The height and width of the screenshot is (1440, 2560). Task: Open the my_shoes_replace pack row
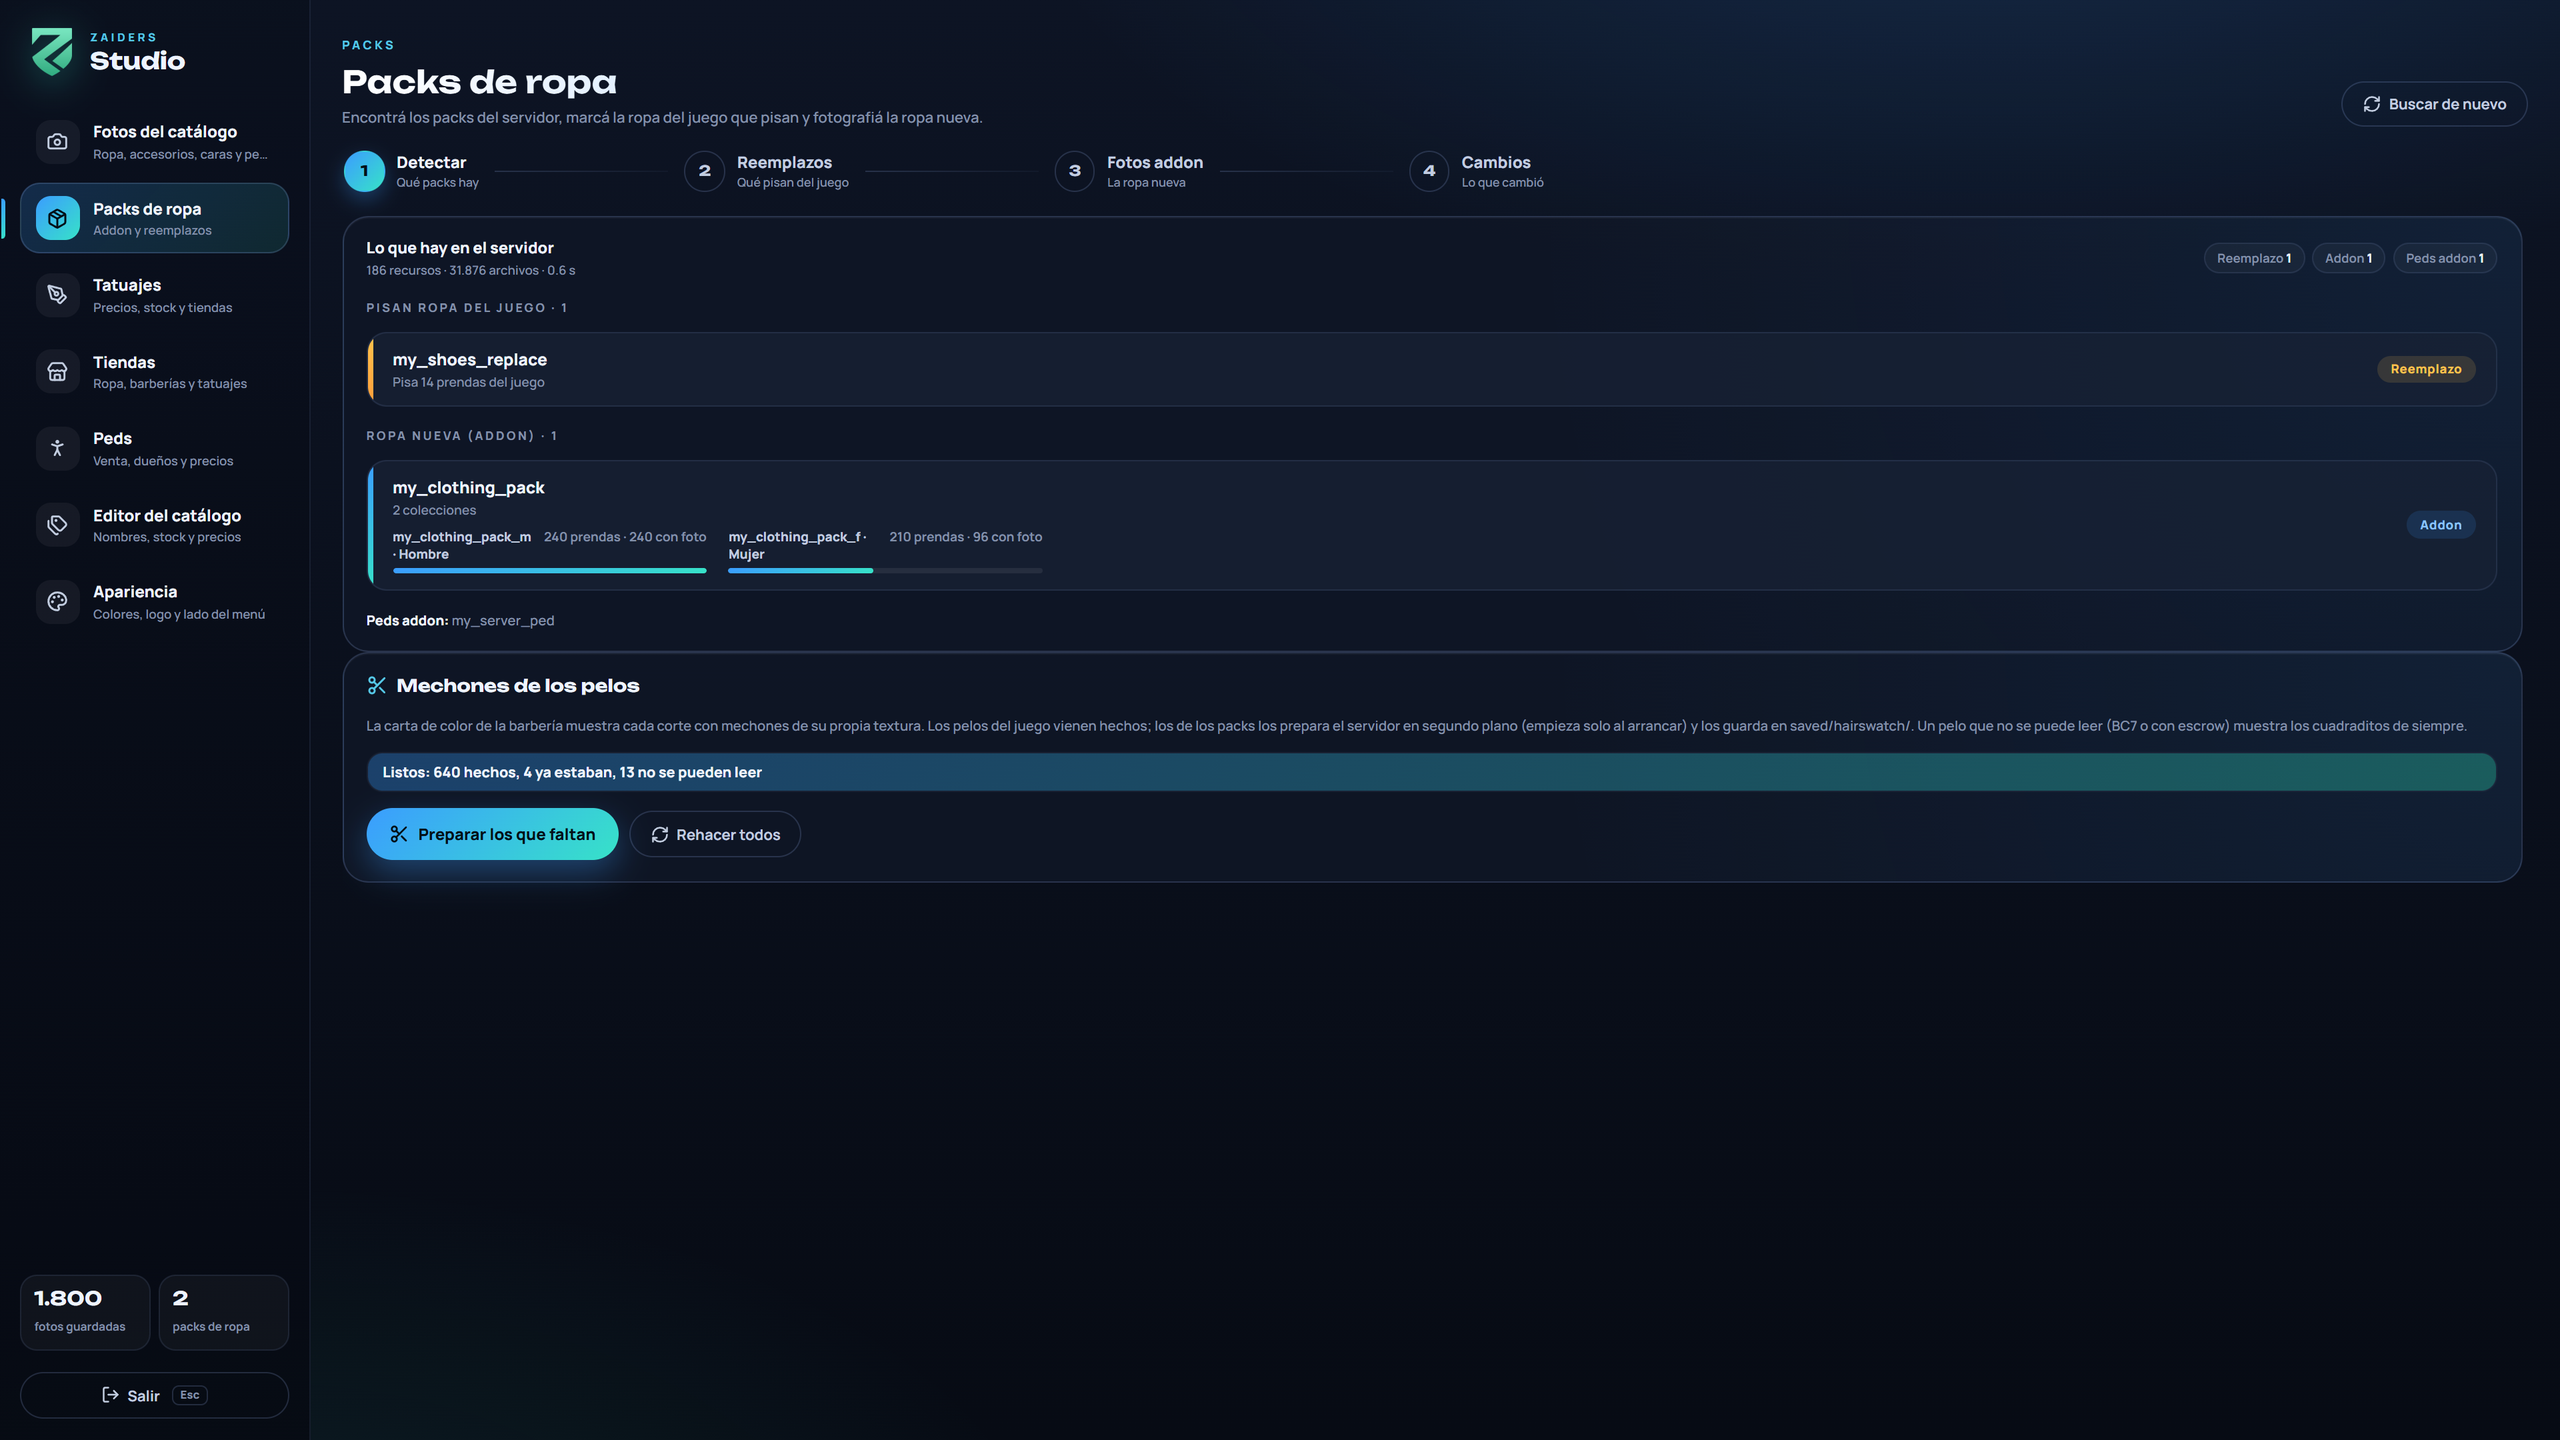[1431, 369]
